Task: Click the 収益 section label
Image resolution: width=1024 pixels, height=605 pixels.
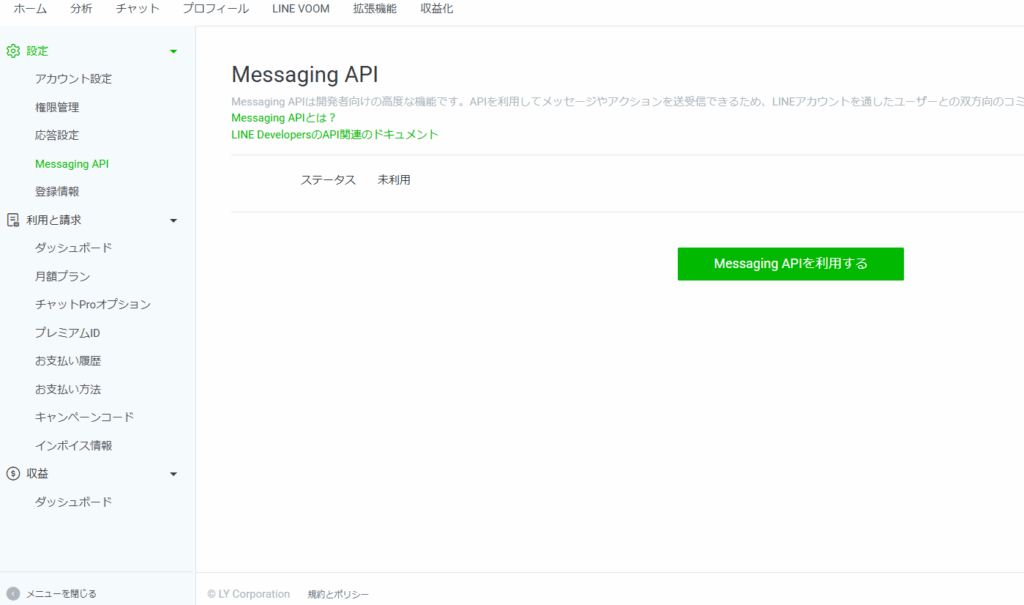Action: coord(37,474)
